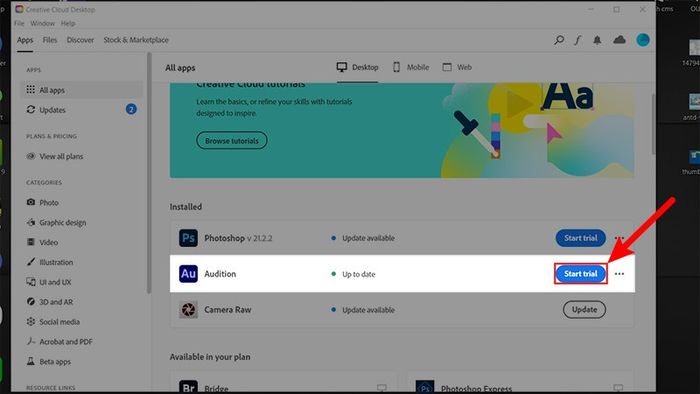Select All apps in sidebar
Screen dimensions: 700x394
click(82, 90)
